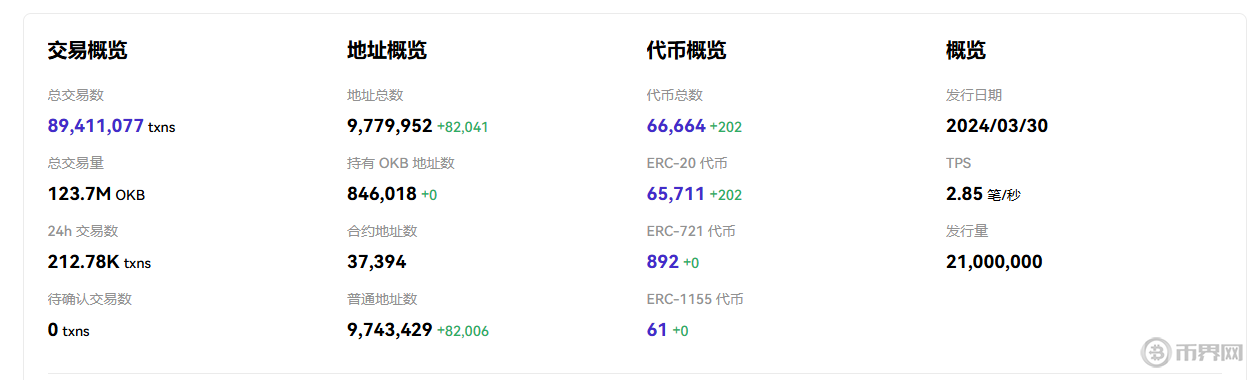
Task: Select token total increase +202
Action: 726,127
